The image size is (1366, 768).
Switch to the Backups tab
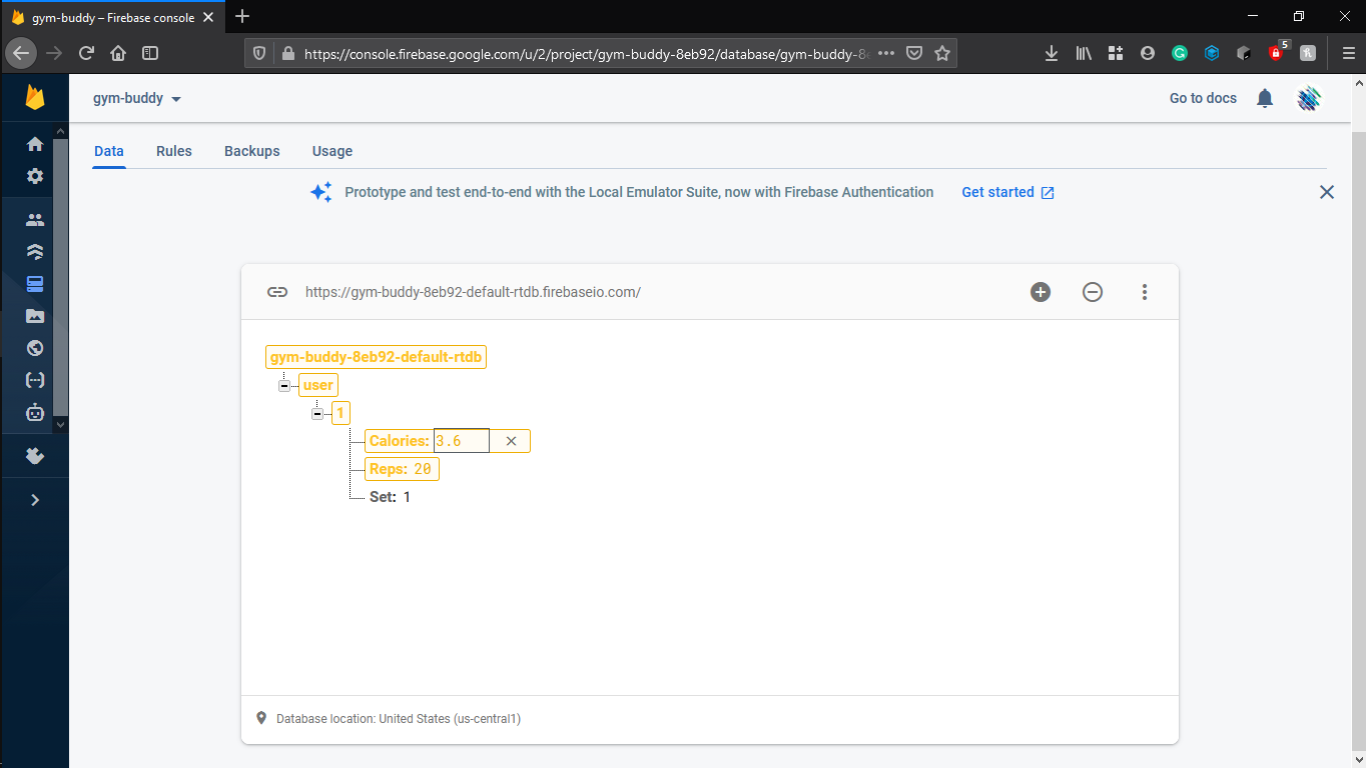click(252, 151)
